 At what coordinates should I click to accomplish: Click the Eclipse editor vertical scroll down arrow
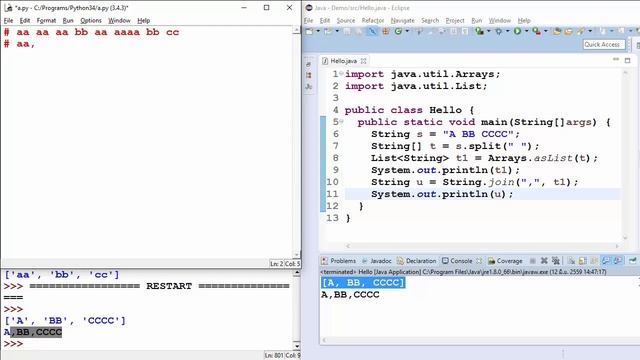625,238
